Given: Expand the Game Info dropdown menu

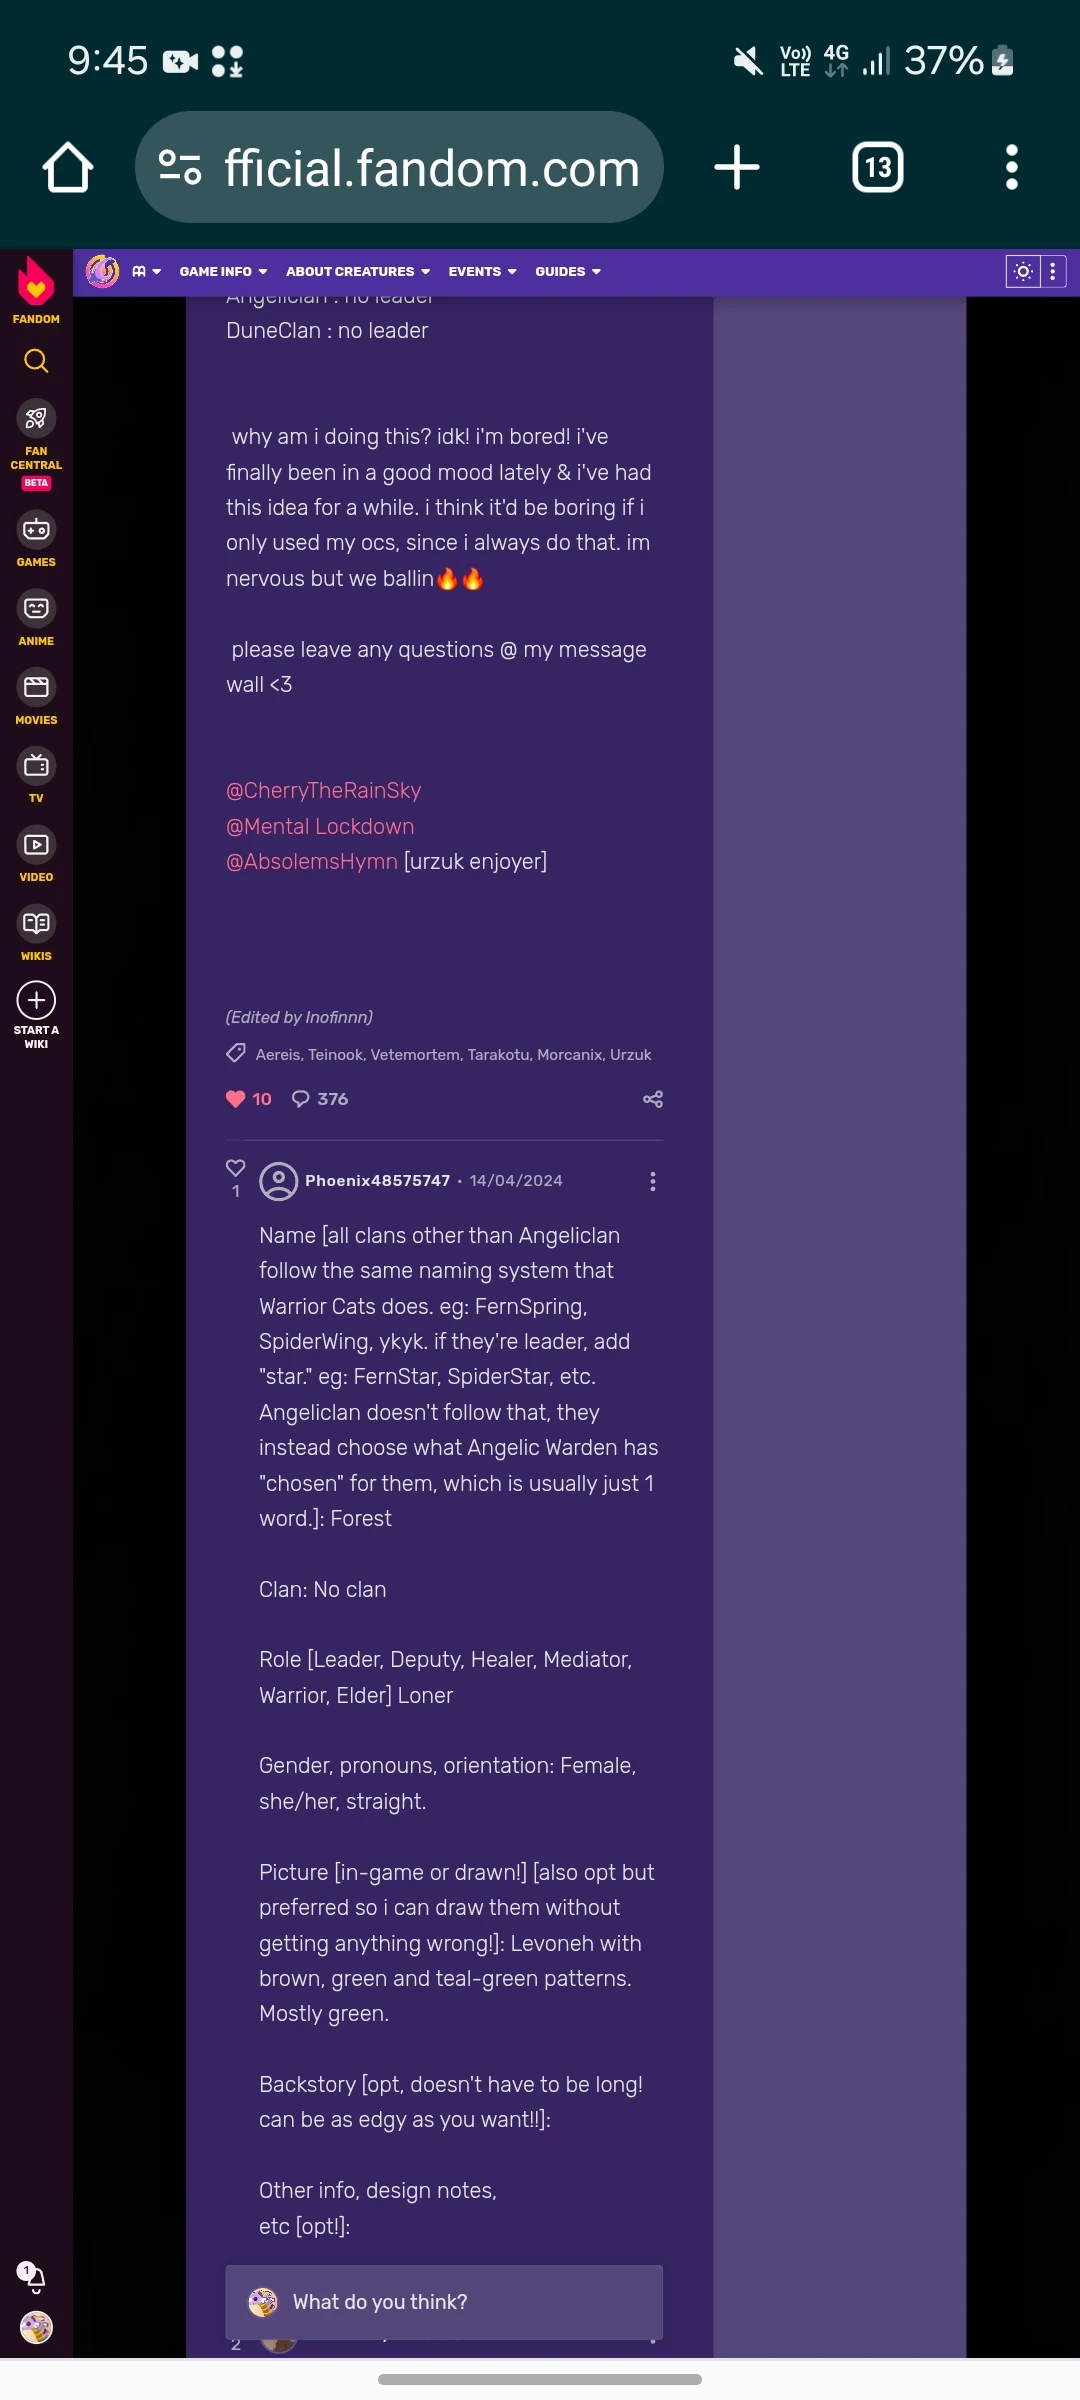Looking at the screenshot, I should tap(223, 272).
